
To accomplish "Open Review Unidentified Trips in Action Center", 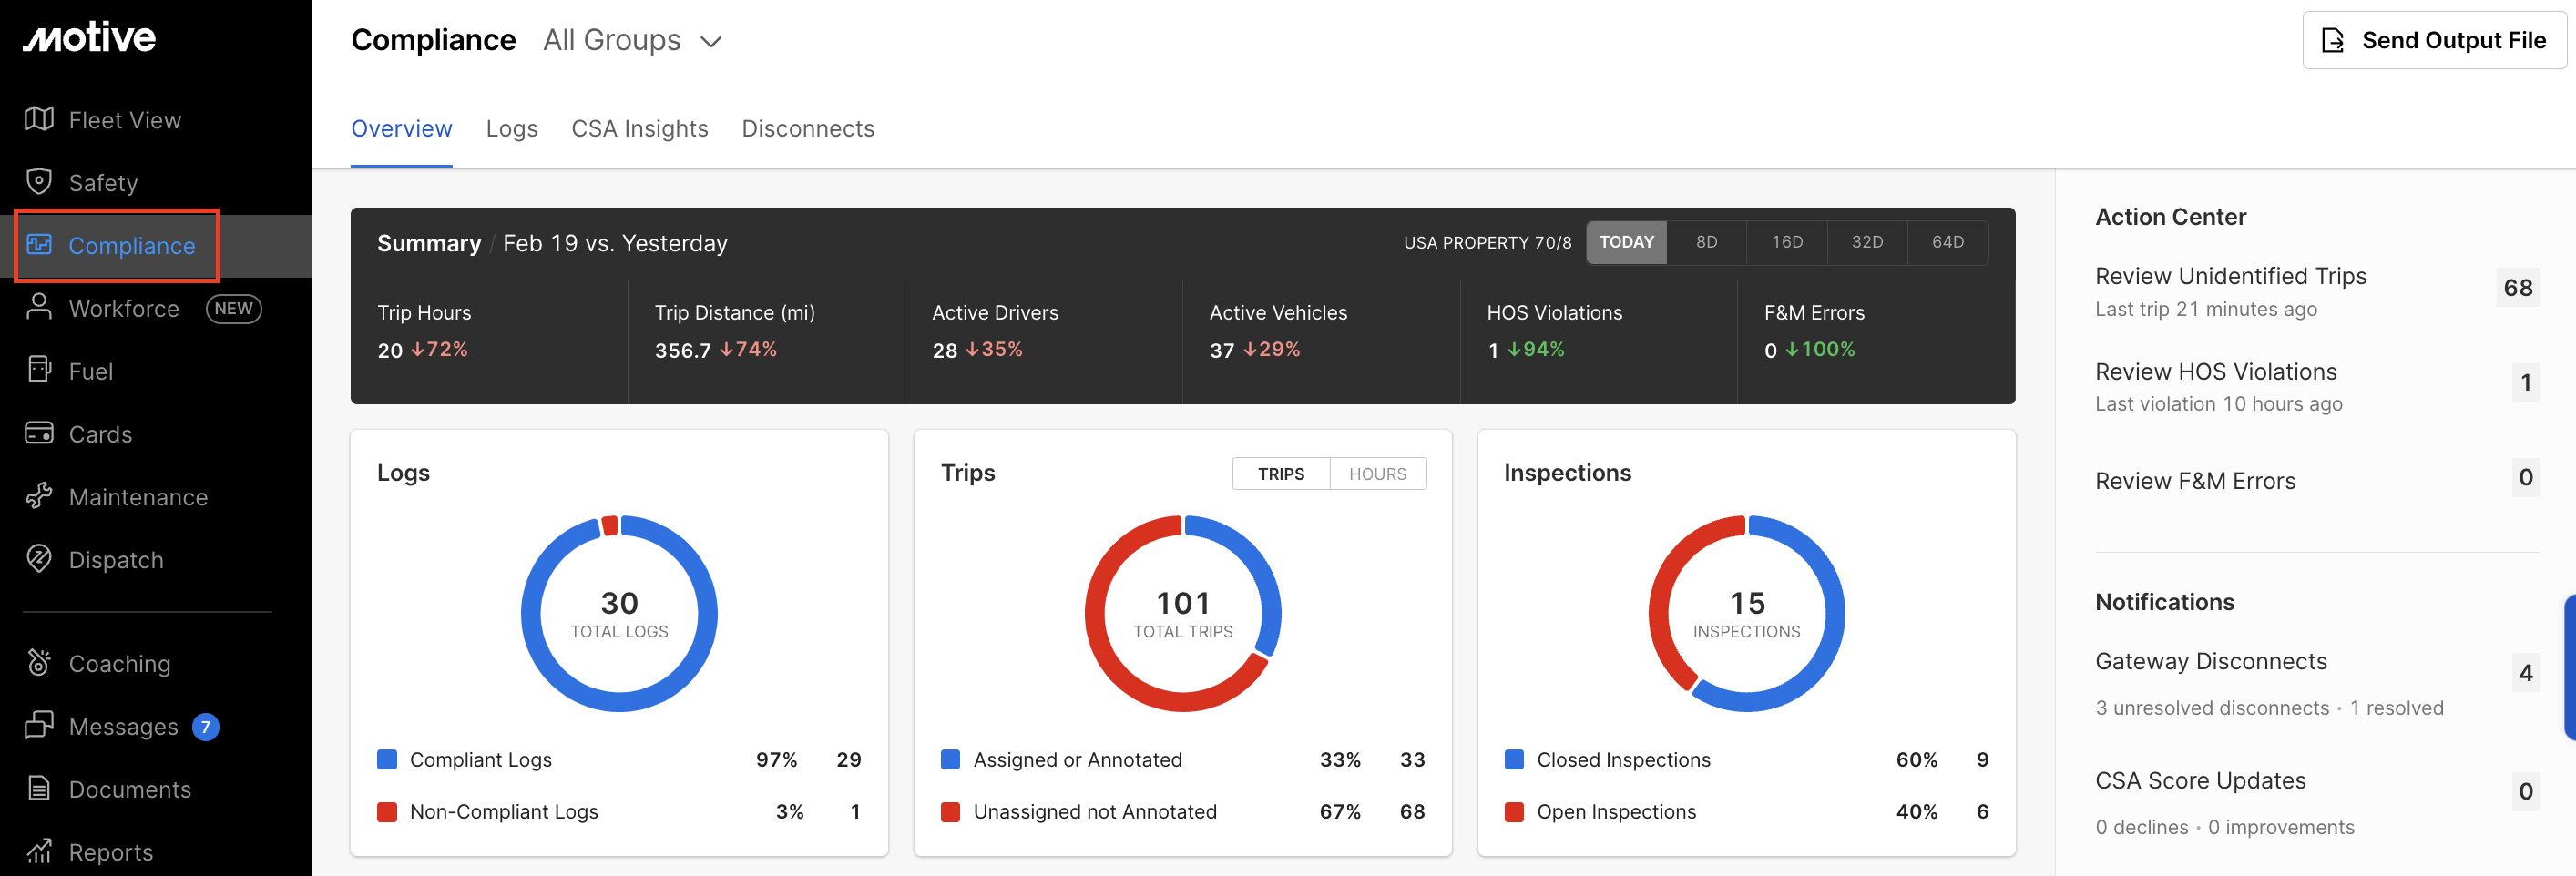I will coord(2230,276).
